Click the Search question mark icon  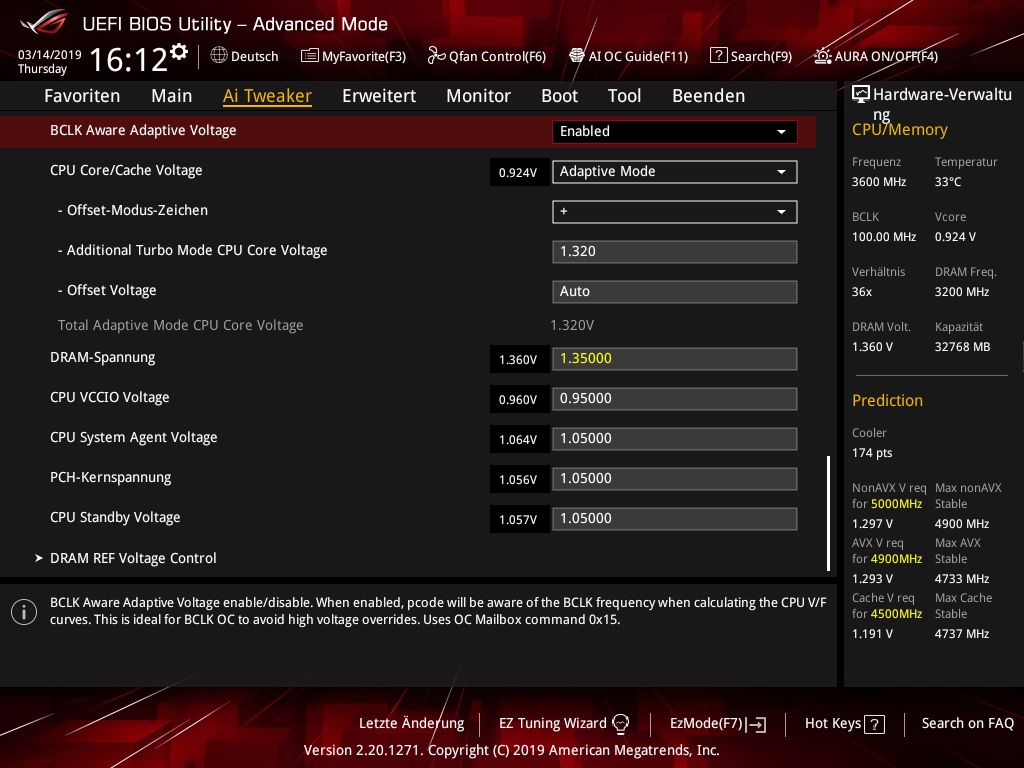[x=718, y=56]
